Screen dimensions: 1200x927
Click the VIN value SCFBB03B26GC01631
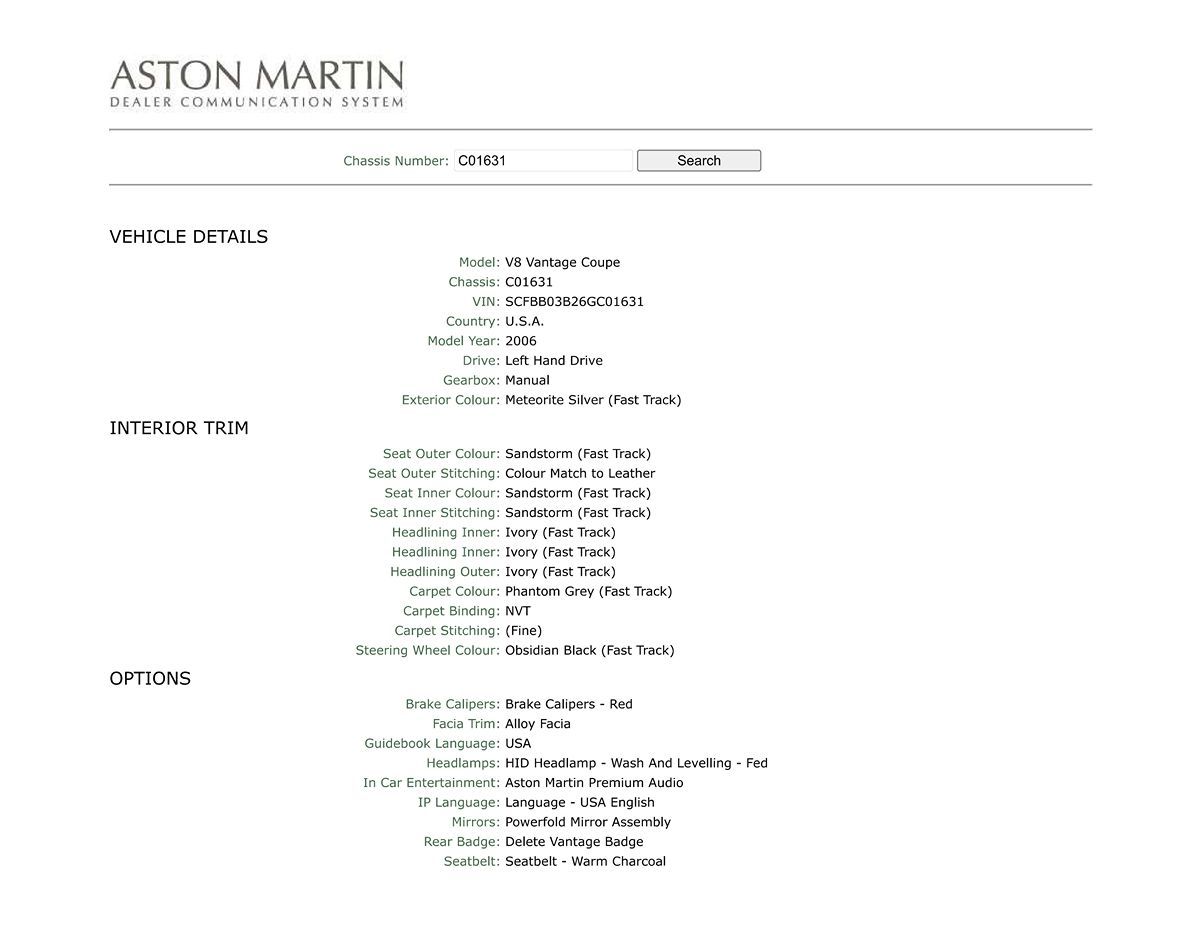pos(574,301)
